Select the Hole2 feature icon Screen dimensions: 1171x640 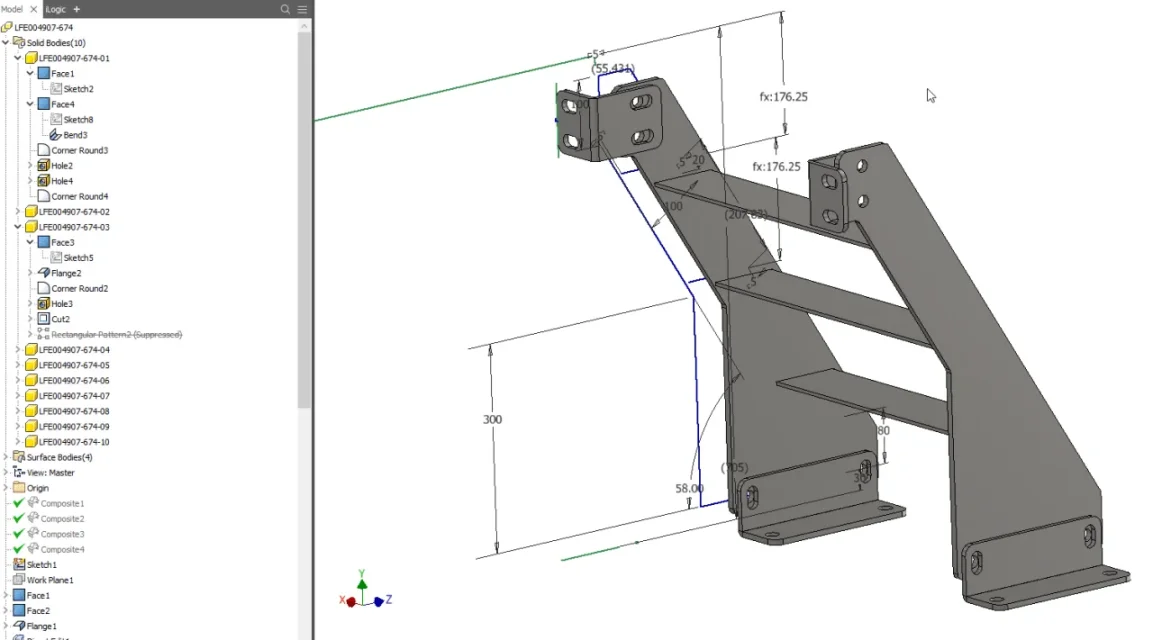43,165
